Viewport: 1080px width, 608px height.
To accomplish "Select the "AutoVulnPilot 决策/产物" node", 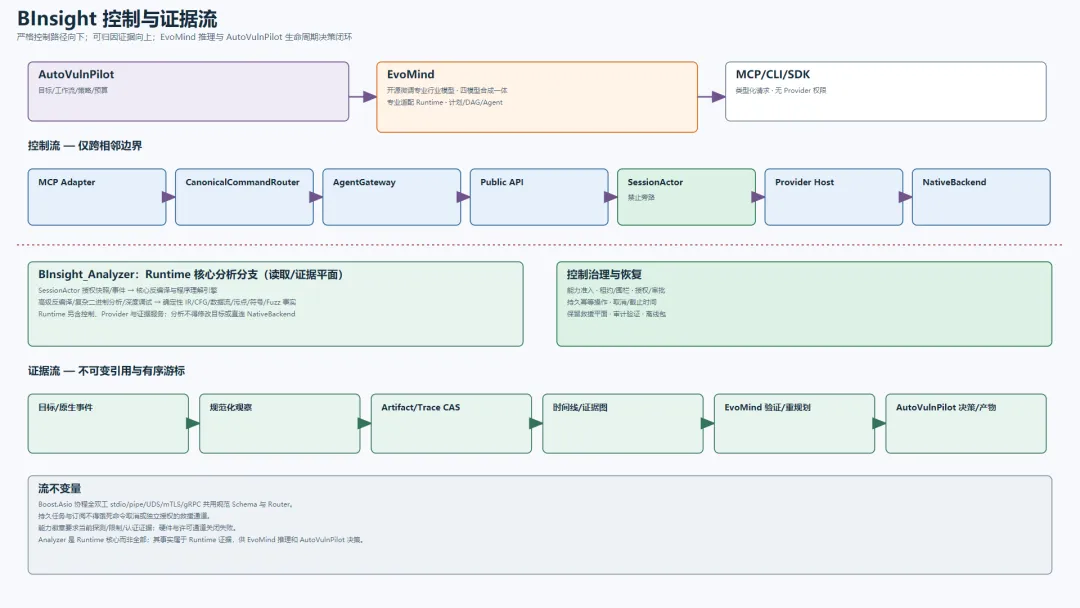I will [x=966, y=423].
